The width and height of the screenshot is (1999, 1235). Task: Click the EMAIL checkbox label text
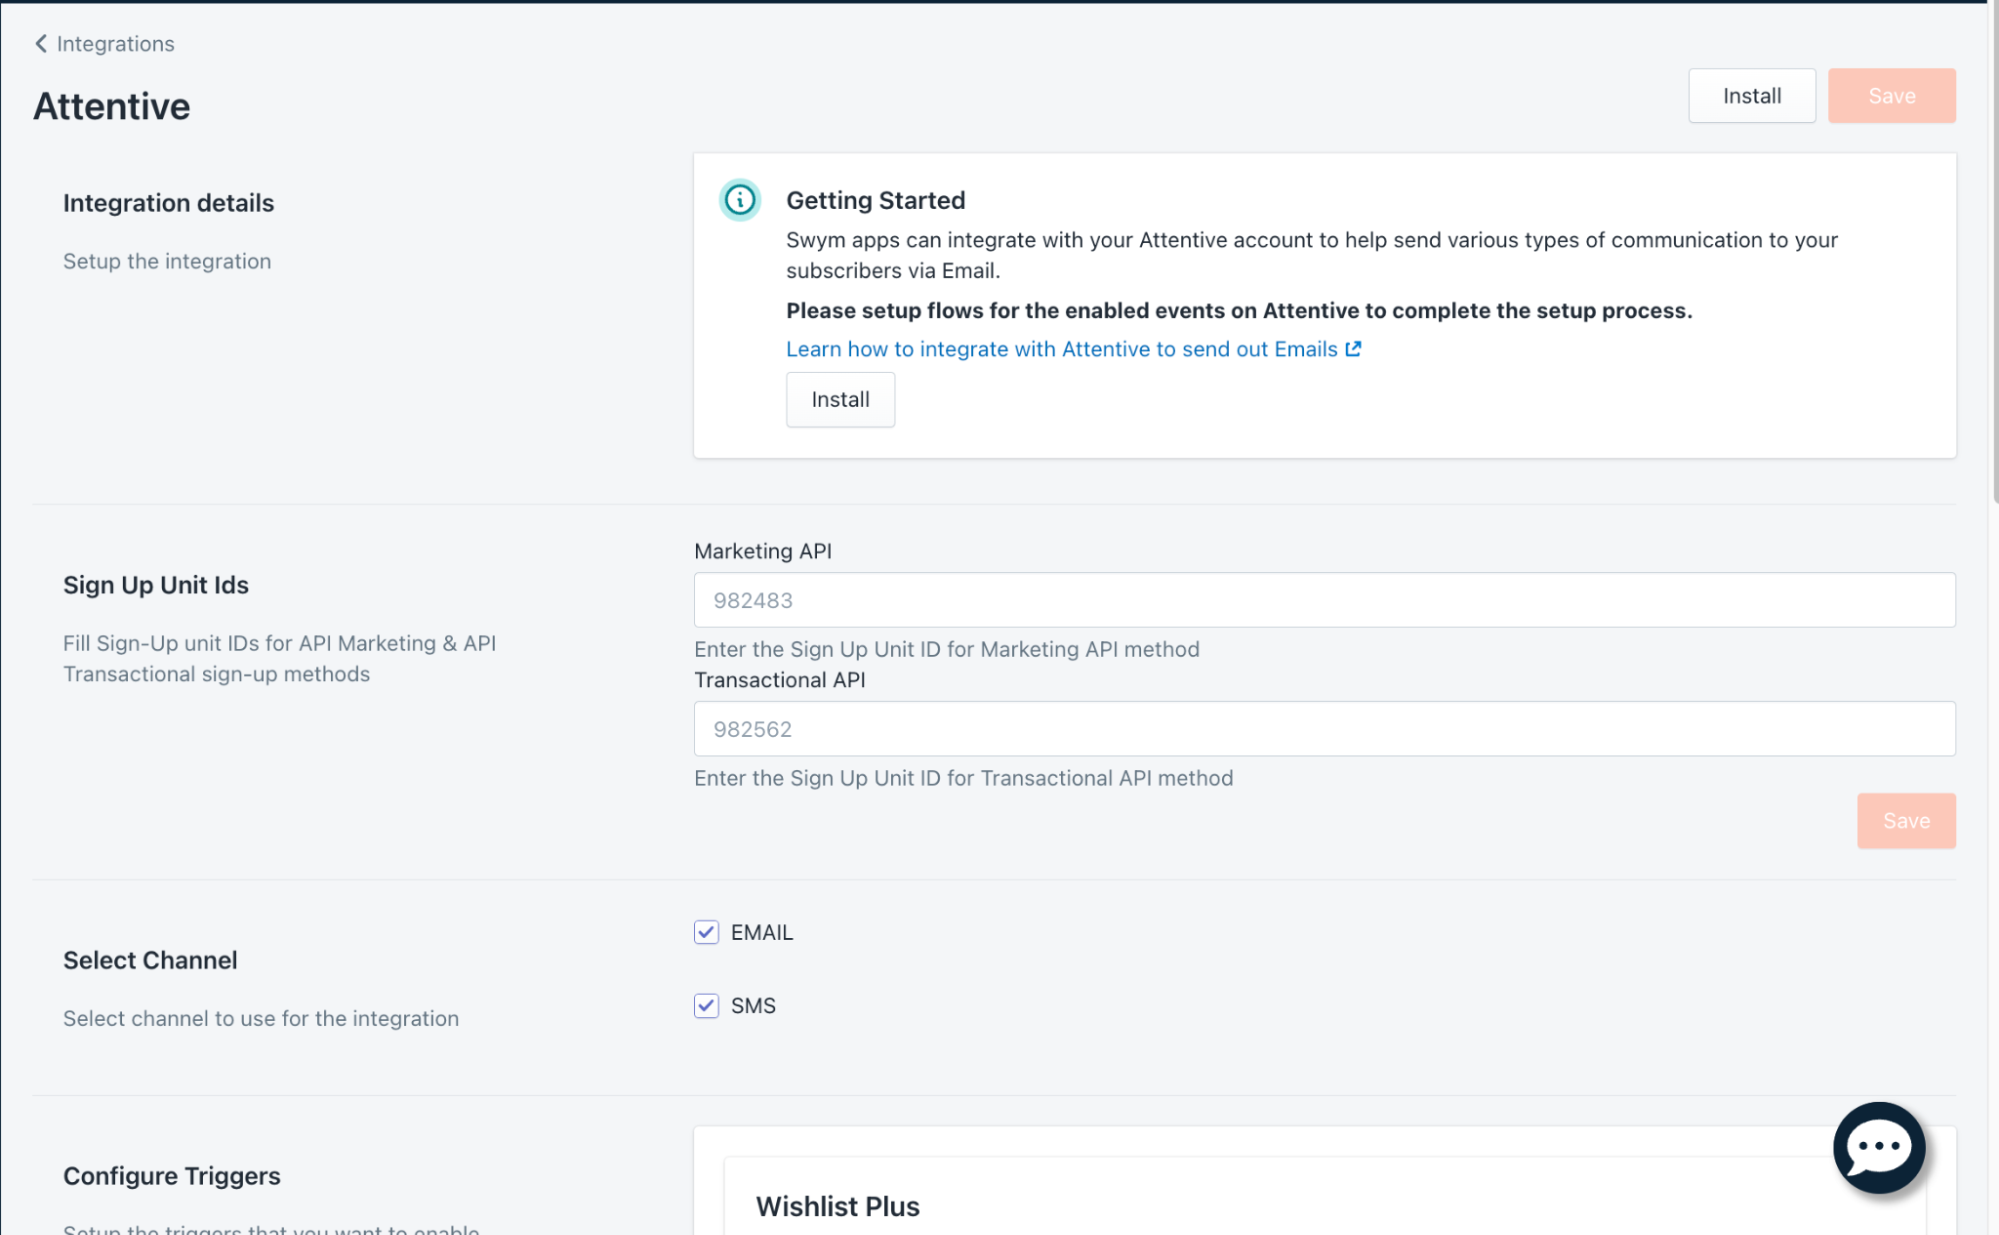(762, 932)
